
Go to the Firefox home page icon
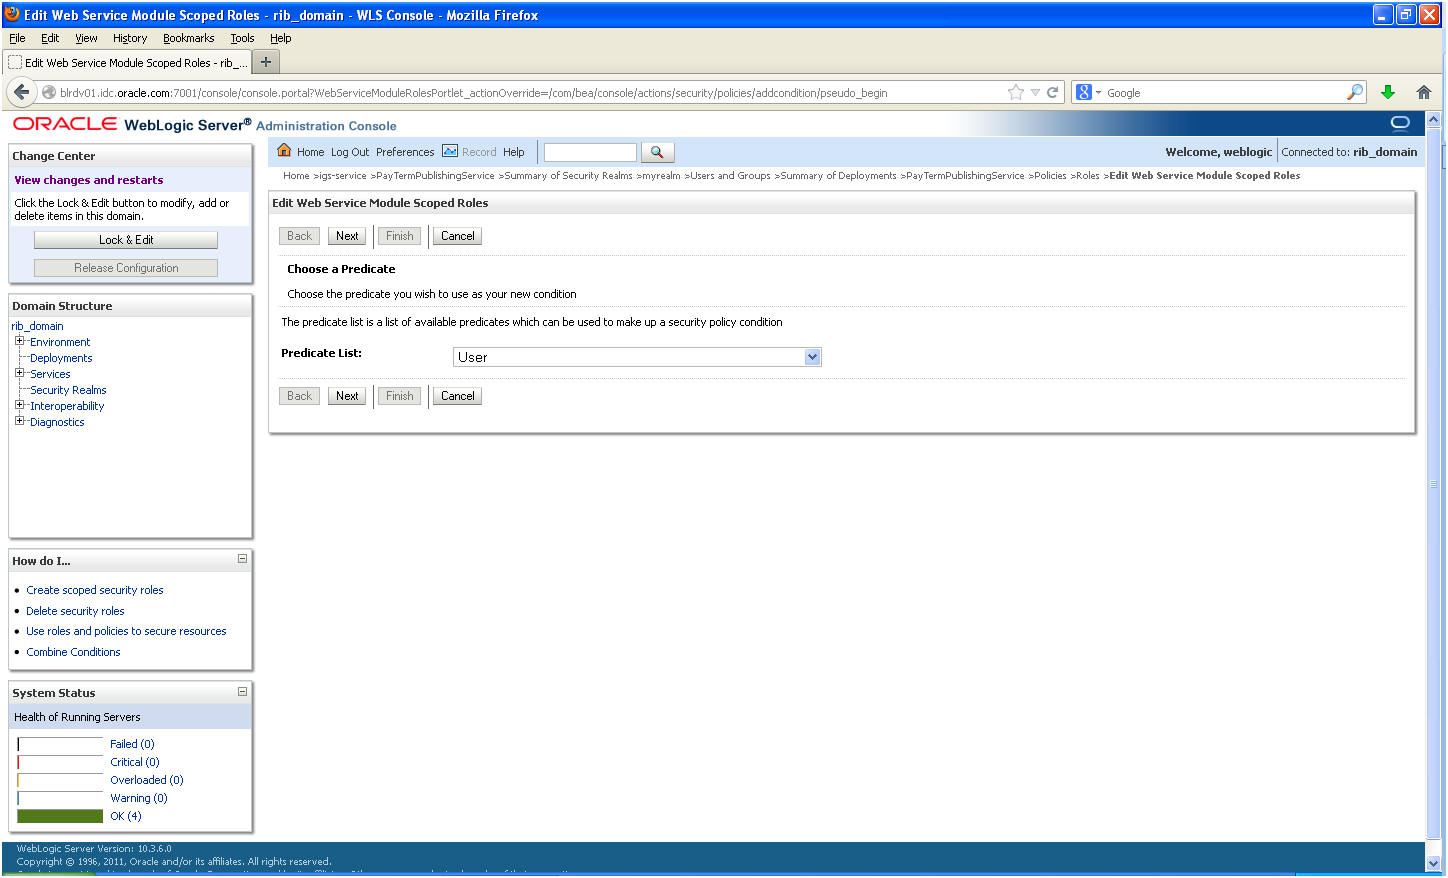tap(1424, 92)
